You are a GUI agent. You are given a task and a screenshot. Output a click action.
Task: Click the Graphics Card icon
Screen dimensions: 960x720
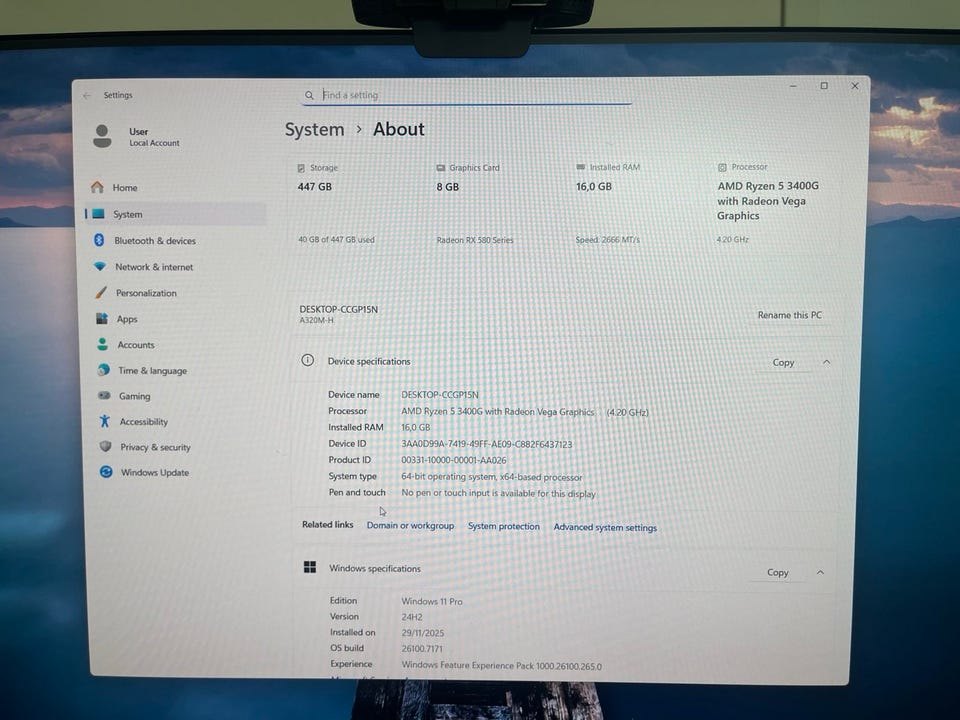(441, 168)
